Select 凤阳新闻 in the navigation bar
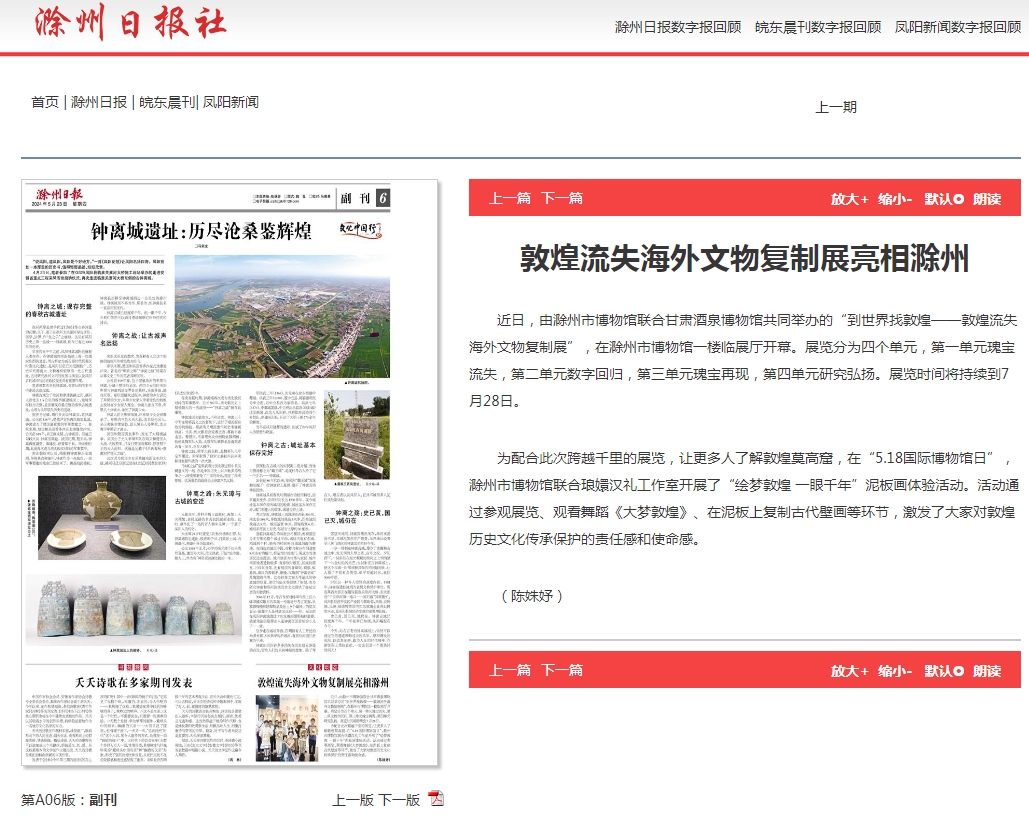1029x823 pixels. pos(231,102)
